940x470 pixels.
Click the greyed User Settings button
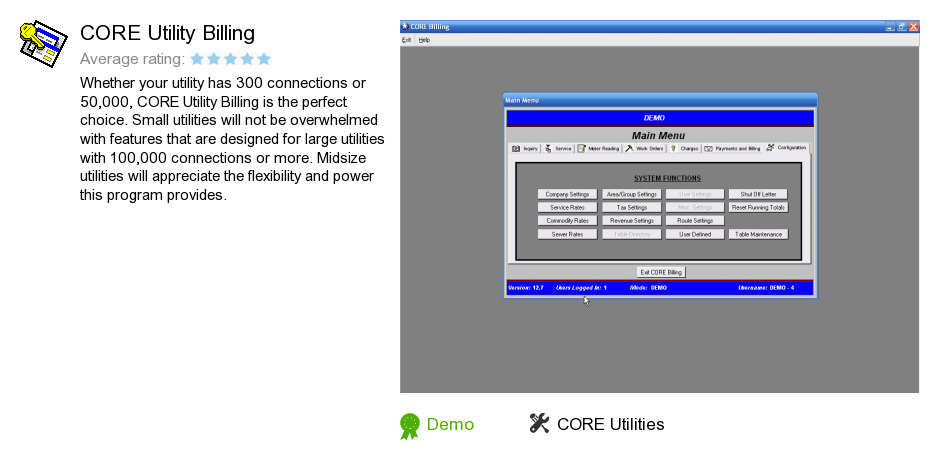[x=695, y=194]
